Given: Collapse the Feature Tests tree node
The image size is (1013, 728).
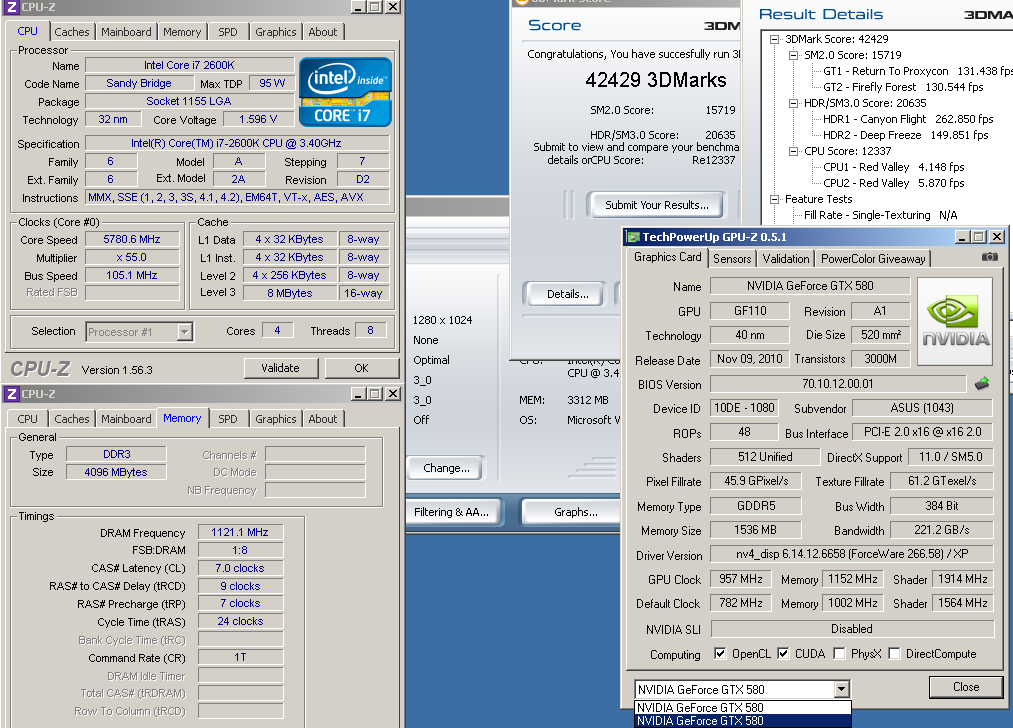Looking at the screenshot, I should pyautogui.click(x=774, y=200).
